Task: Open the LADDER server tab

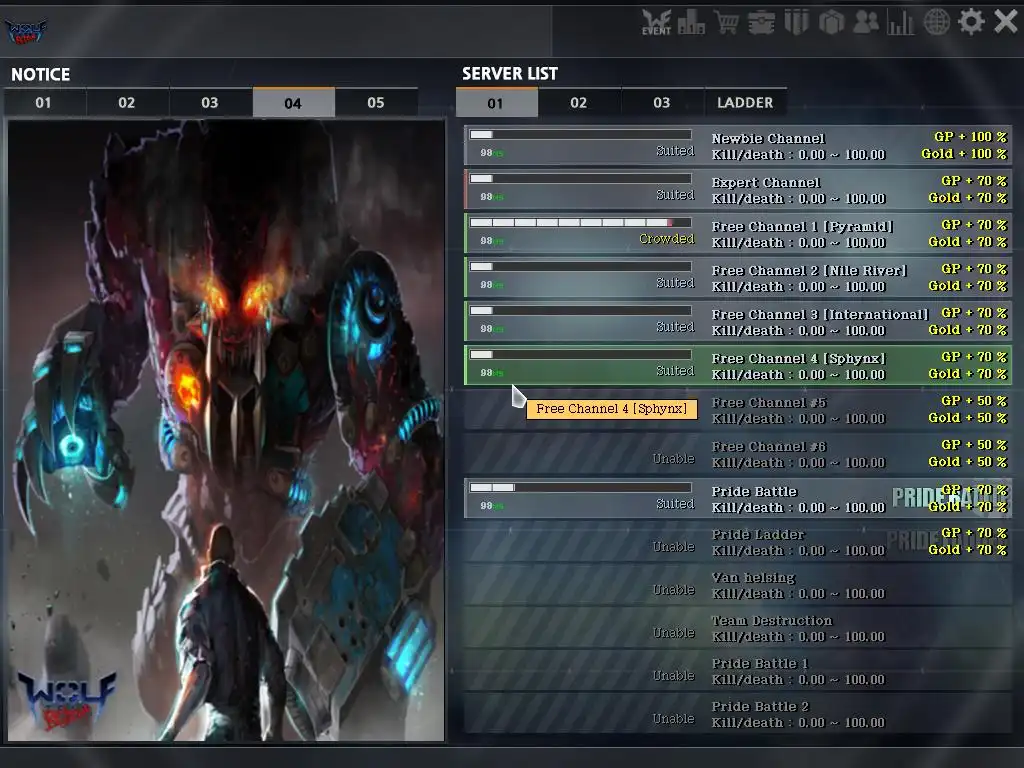Action: (745, 103)
